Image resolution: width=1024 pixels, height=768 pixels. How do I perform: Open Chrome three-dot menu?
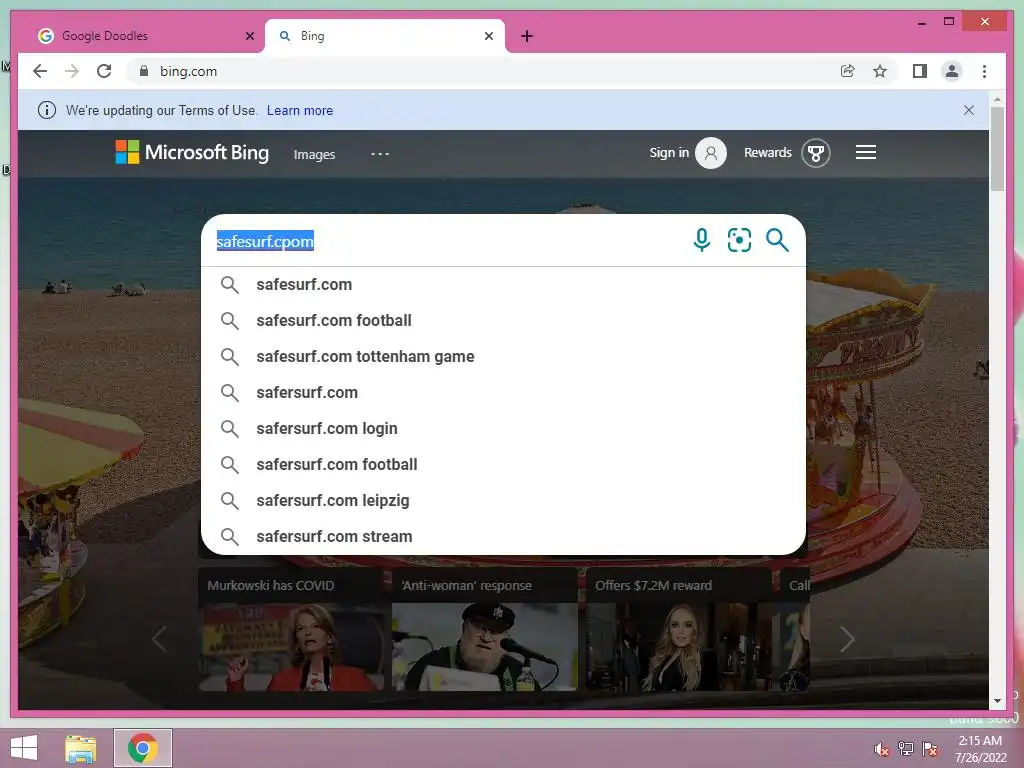pos(984,71)
